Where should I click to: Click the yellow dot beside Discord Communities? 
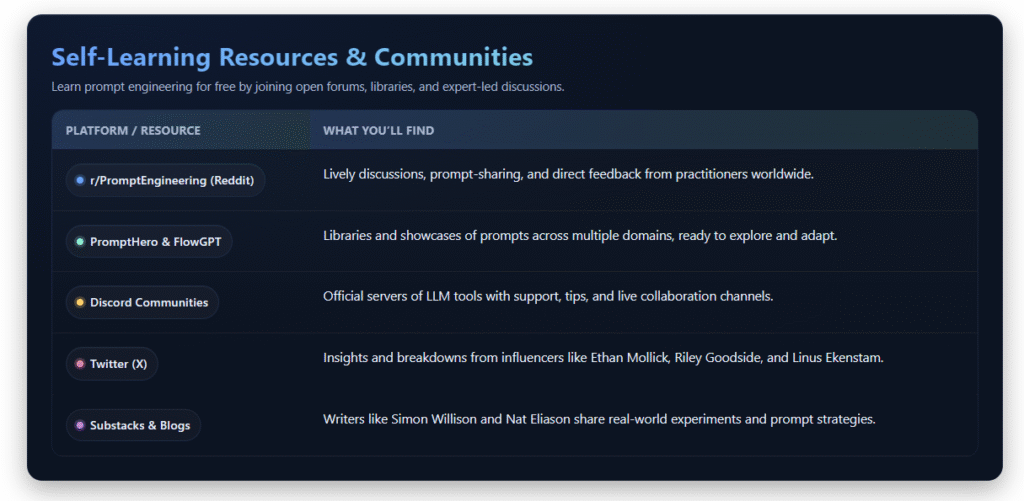(x=80, y=302)
